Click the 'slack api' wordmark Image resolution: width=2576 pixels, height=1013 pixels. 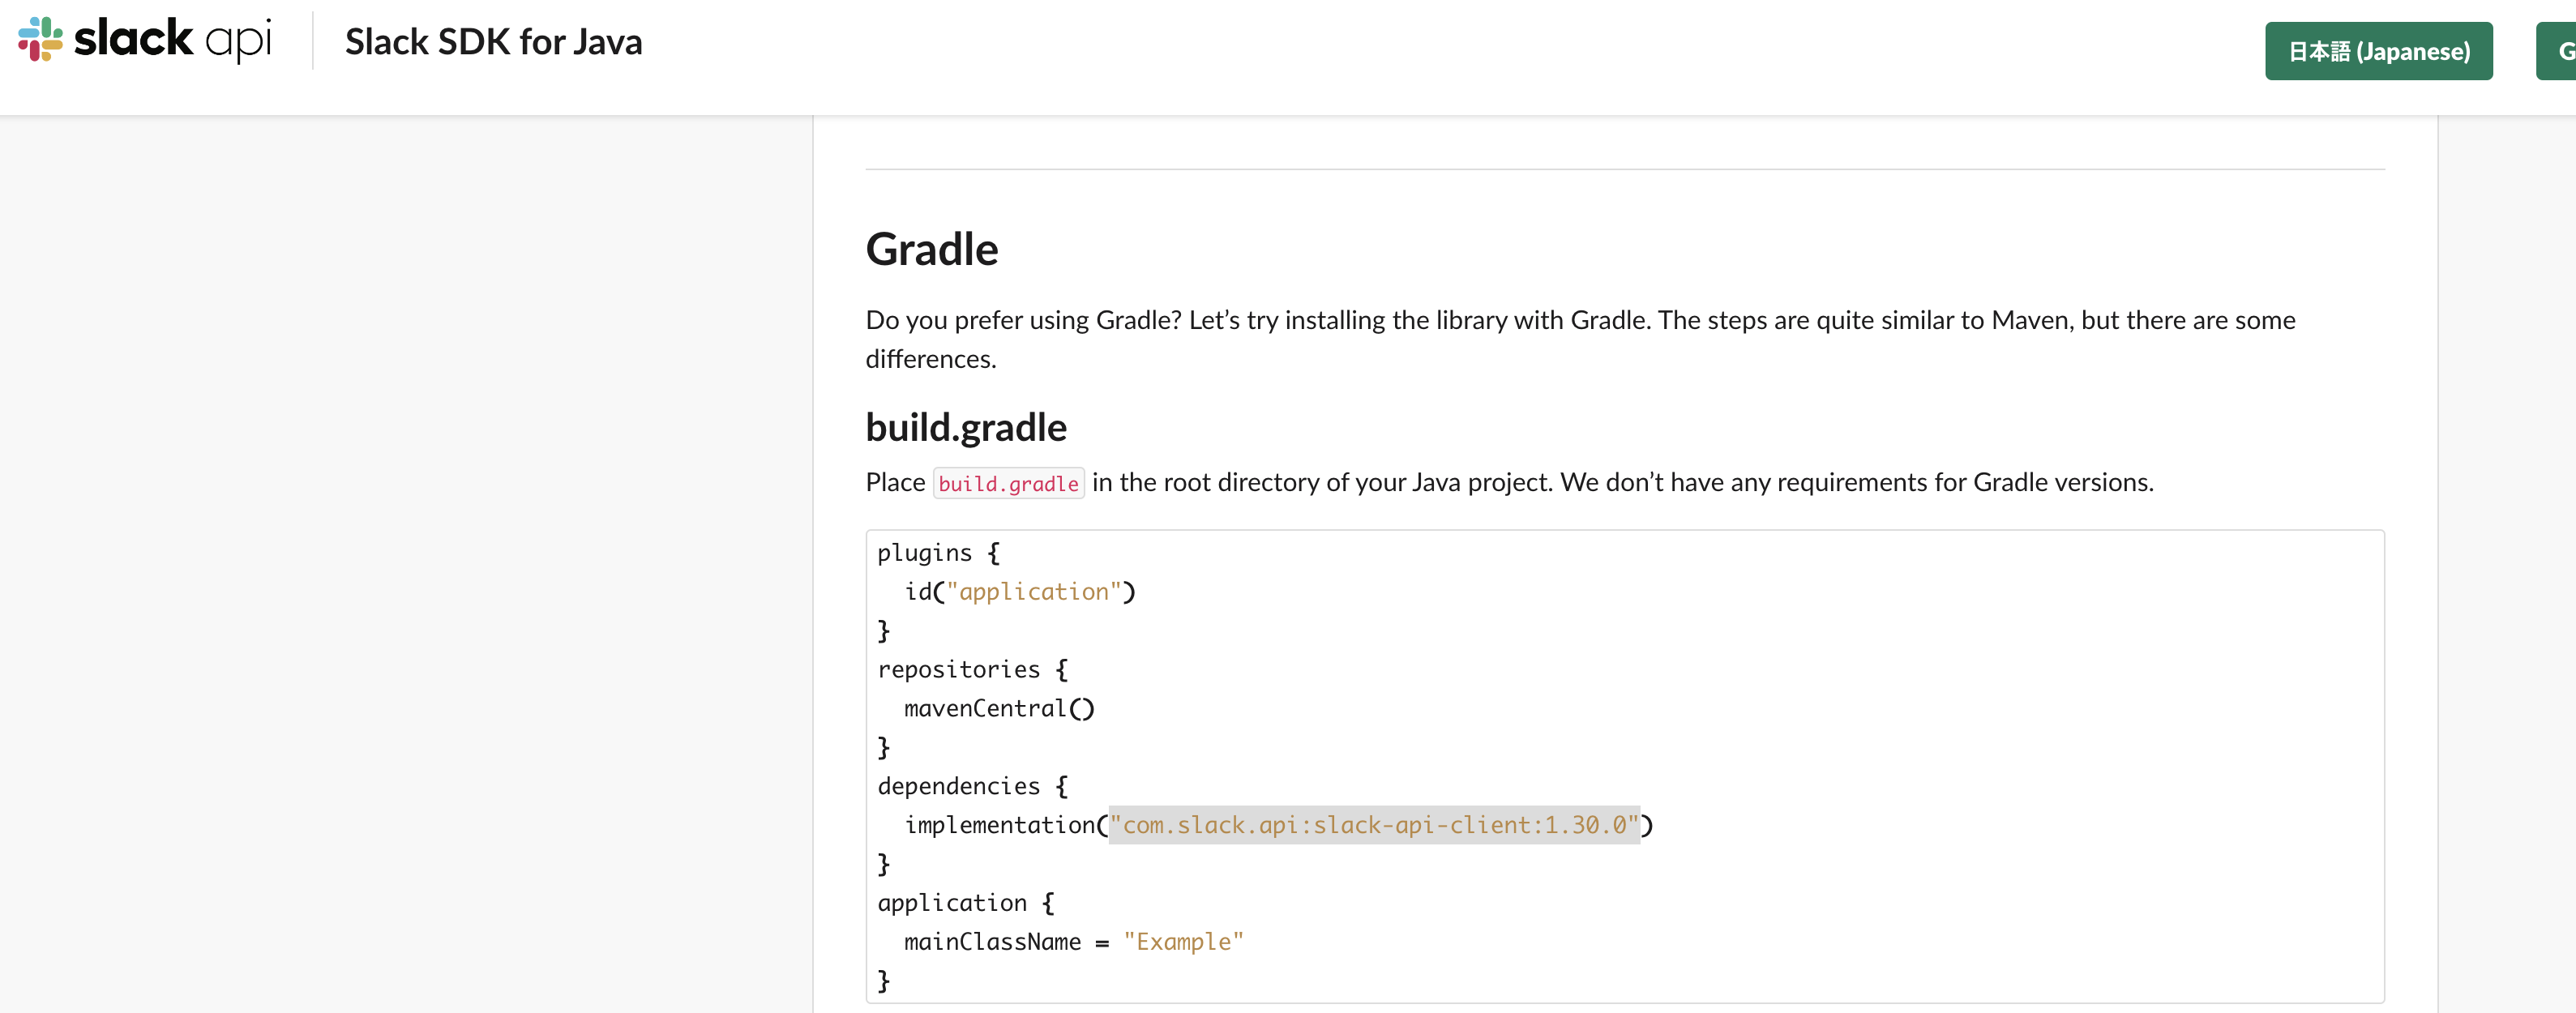171,39
